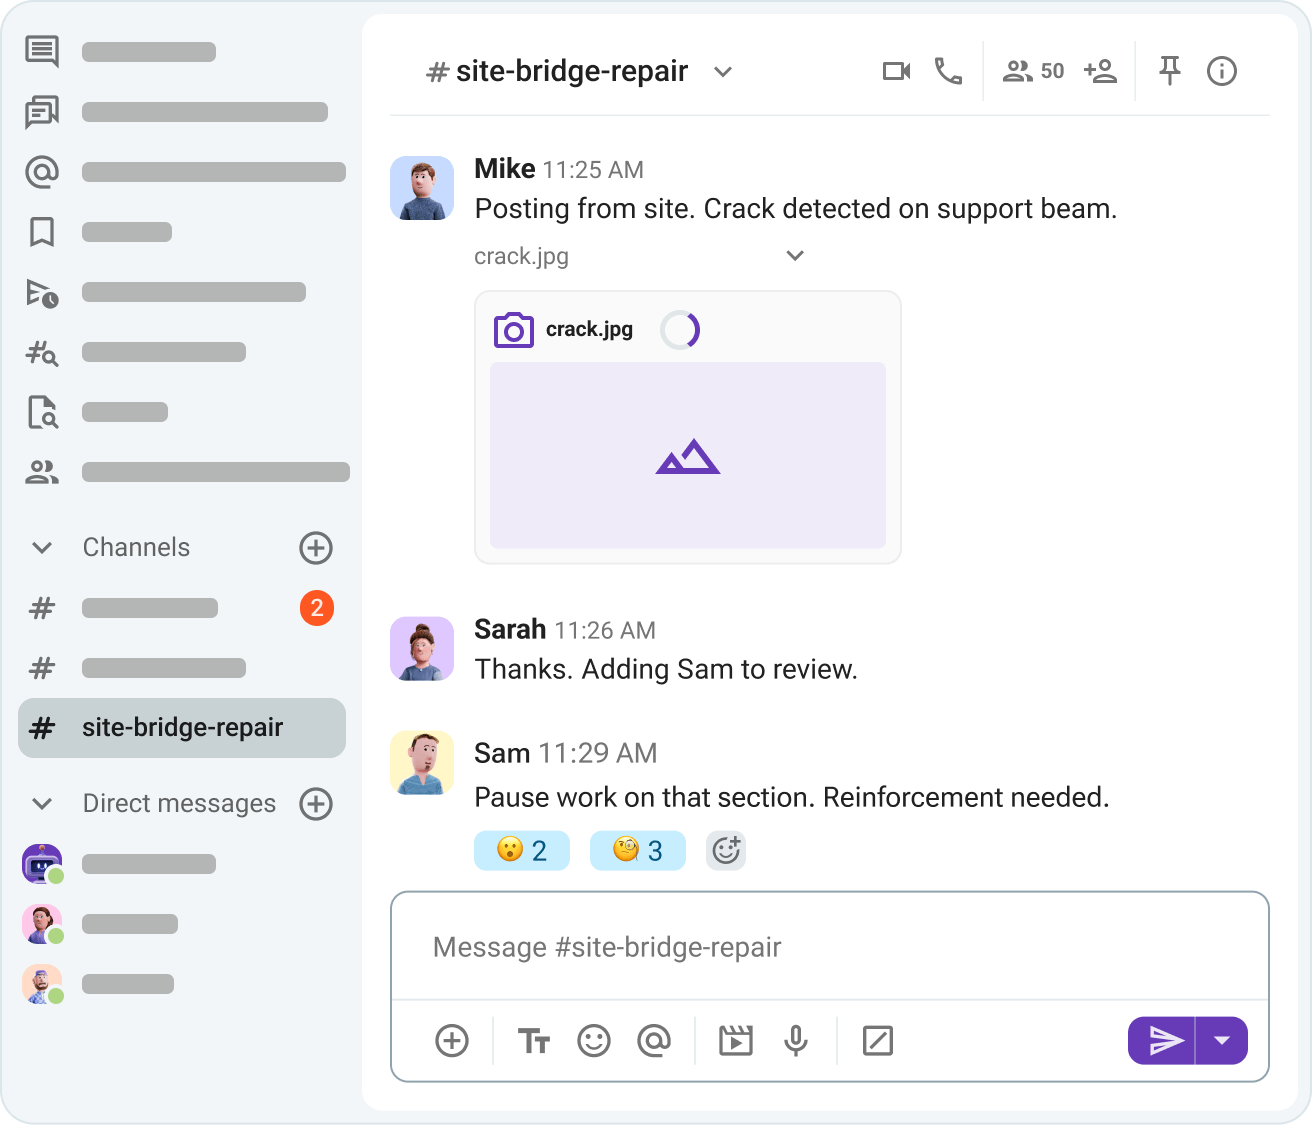Image resolution: width=1312 pixels, height=1125 pixels.
Task: Add a new reaction to Sam's message
Action: click(726, 850)
